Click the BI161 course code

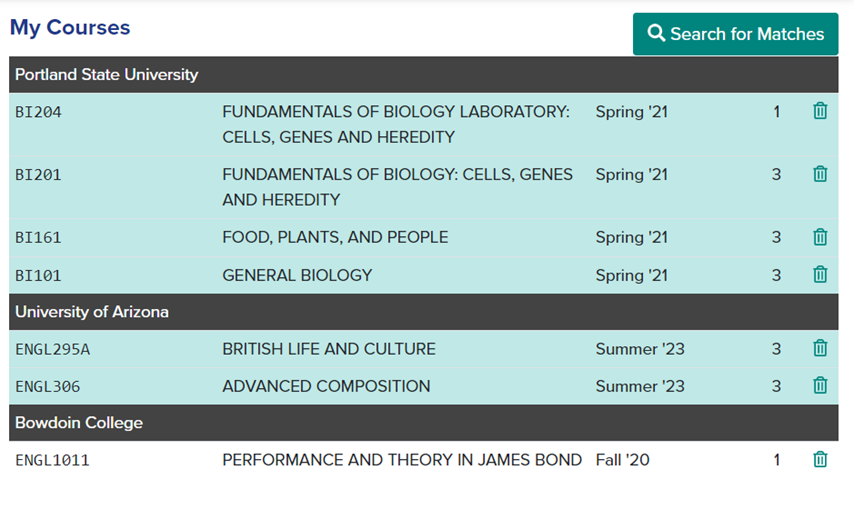coord(38,238)
